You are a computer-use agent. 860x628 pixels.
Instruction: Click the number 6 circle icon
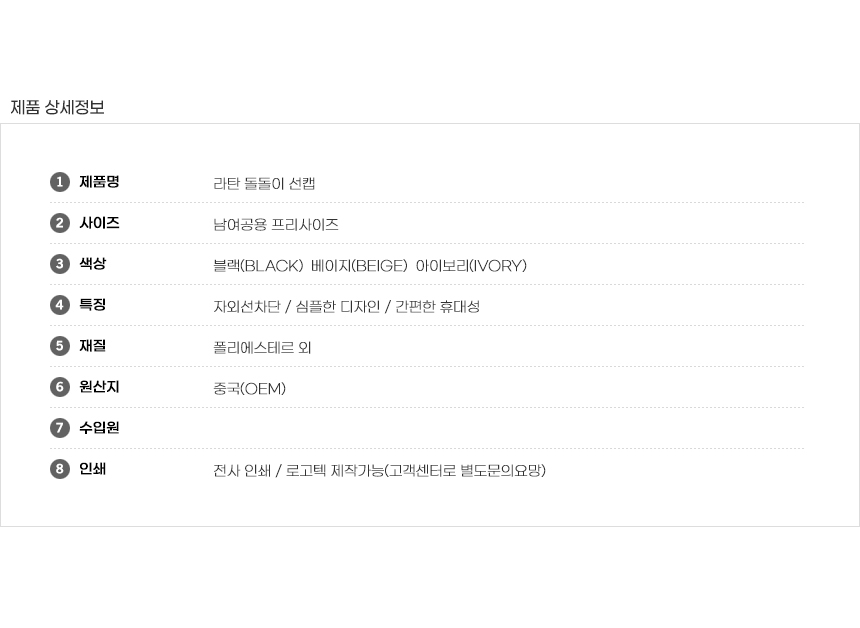coord(60,387)
